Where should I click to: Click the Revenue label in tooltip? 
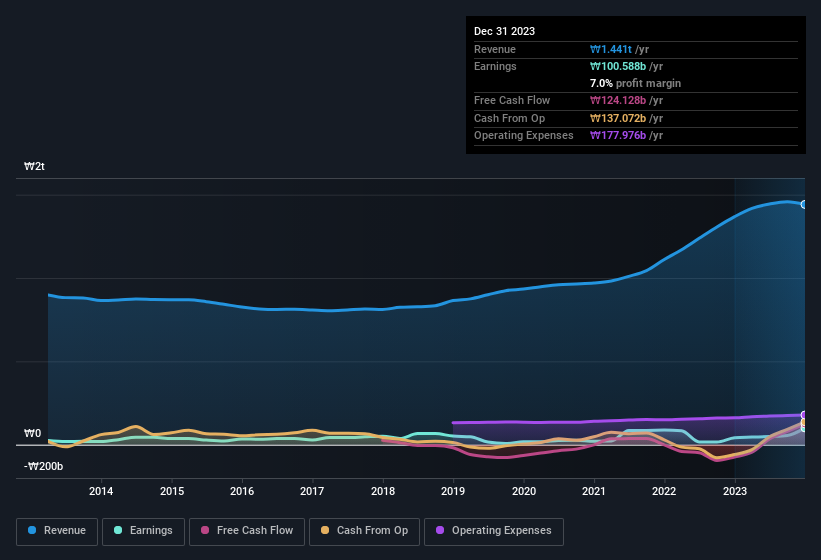(495, 49)
